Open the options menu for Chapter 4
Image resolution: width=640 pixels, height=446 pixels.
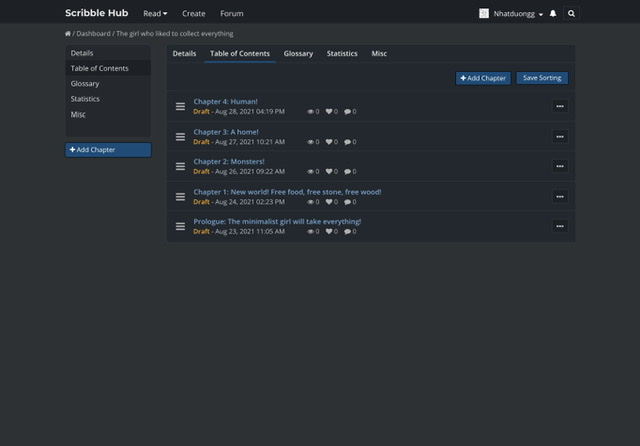coord(560,106)
